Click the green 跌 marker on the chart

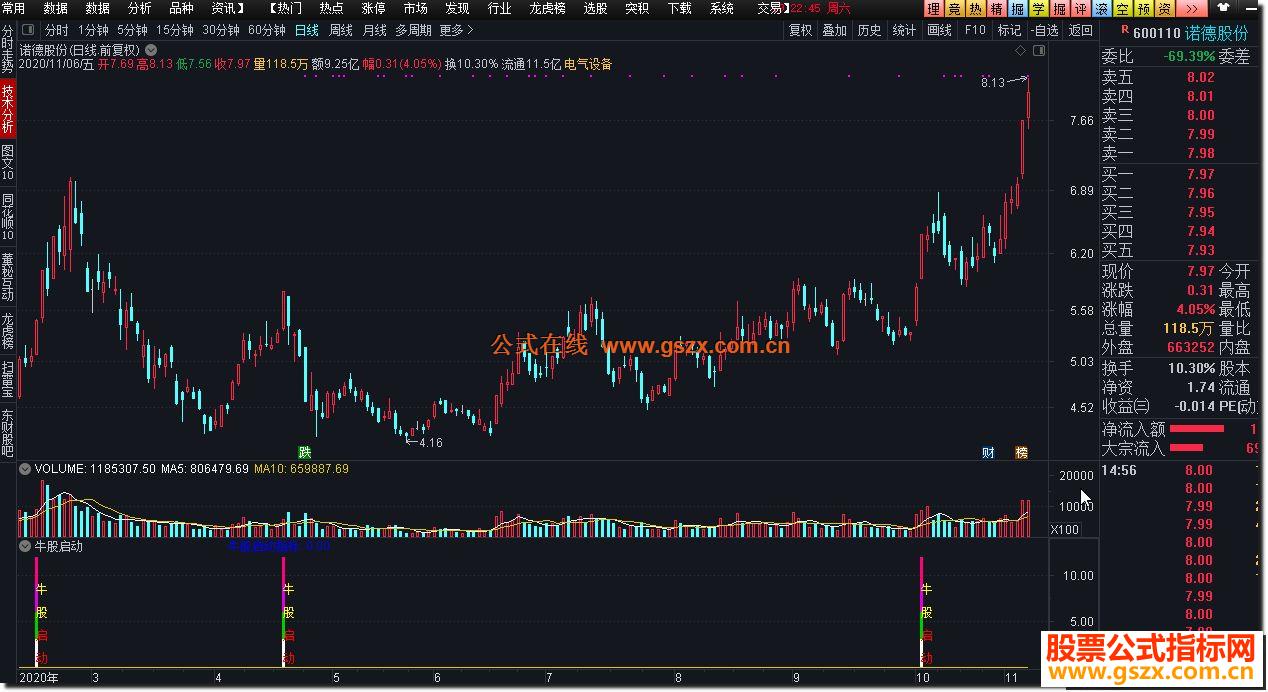click(x=305, y=452)
